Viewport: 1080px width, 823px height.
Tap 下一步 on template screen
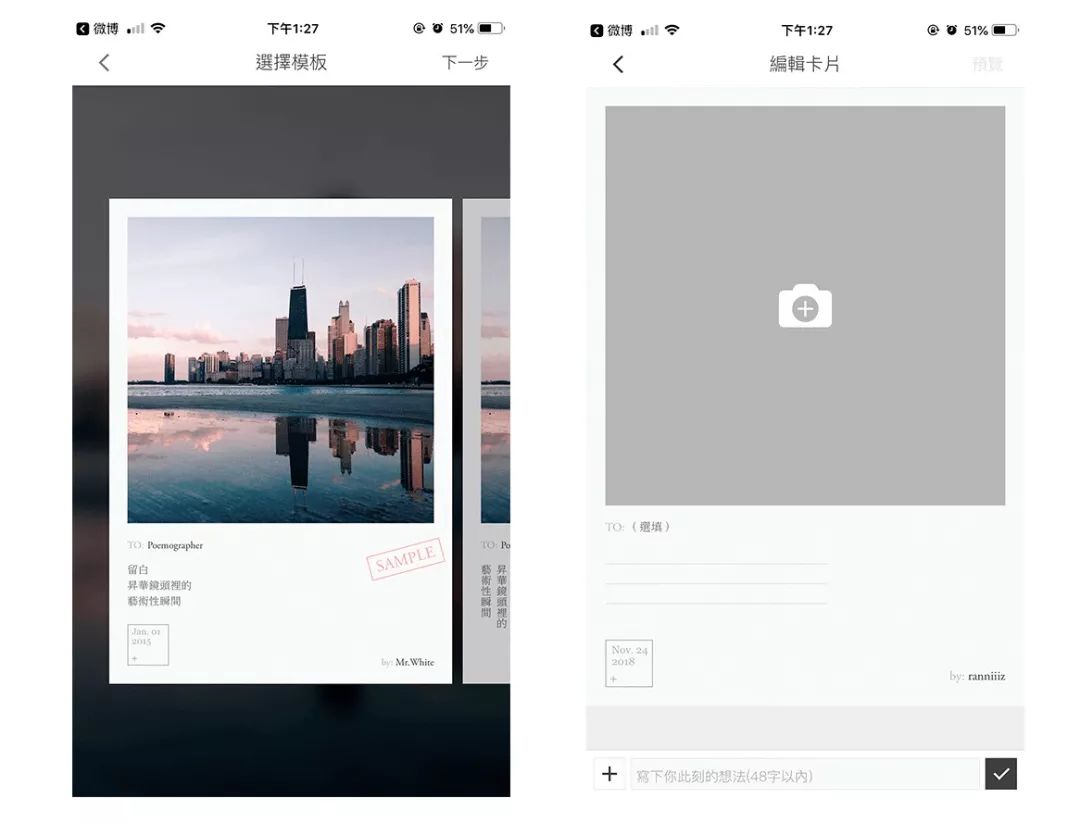[x=465, y=63]
